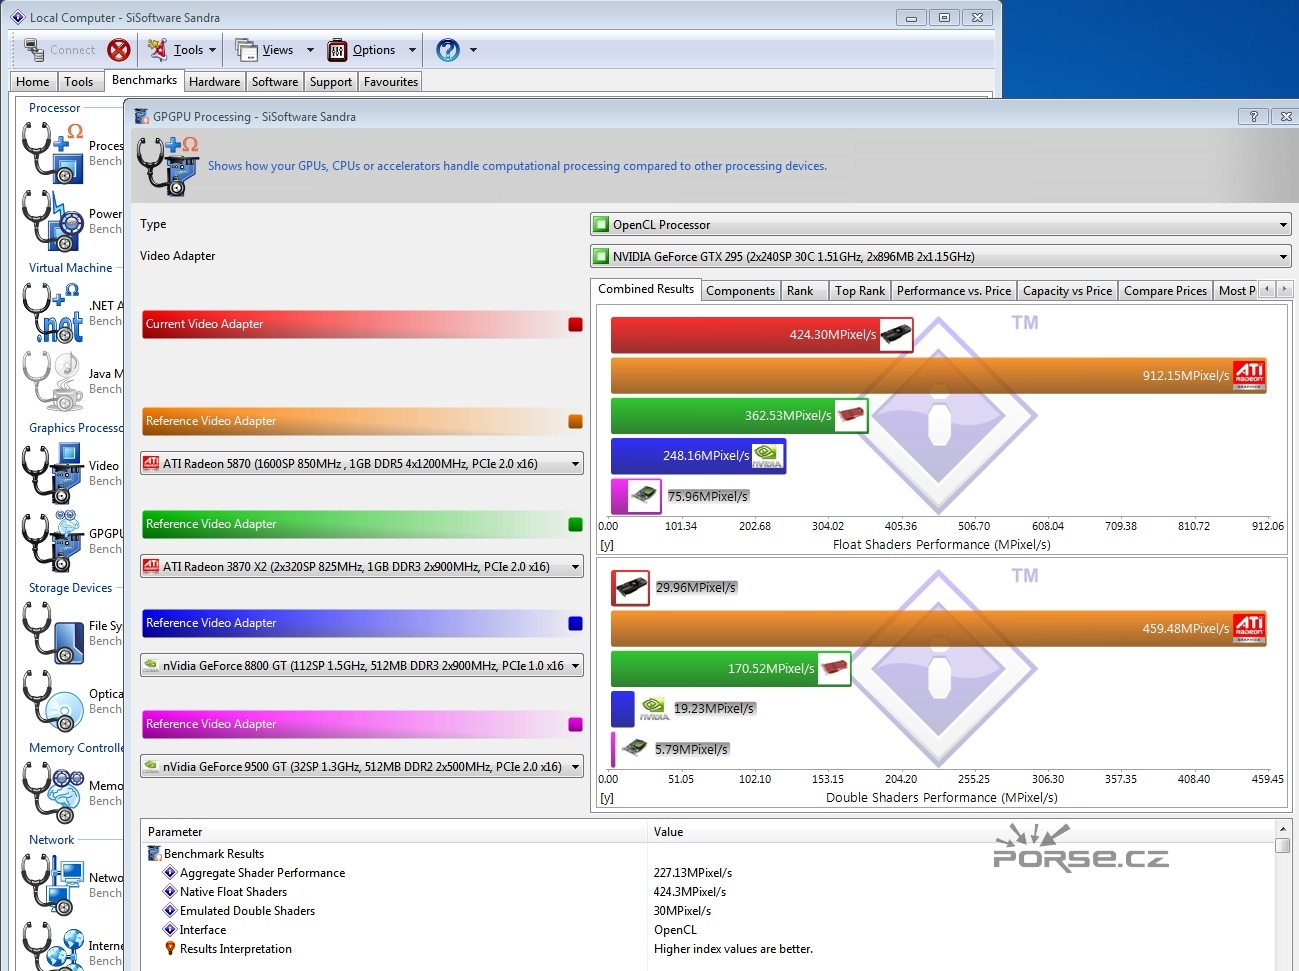Screen dimensions: 1299x971
Task: Open the GeForce 8800 GT reference dropdown
Action: tap(362, 666)
